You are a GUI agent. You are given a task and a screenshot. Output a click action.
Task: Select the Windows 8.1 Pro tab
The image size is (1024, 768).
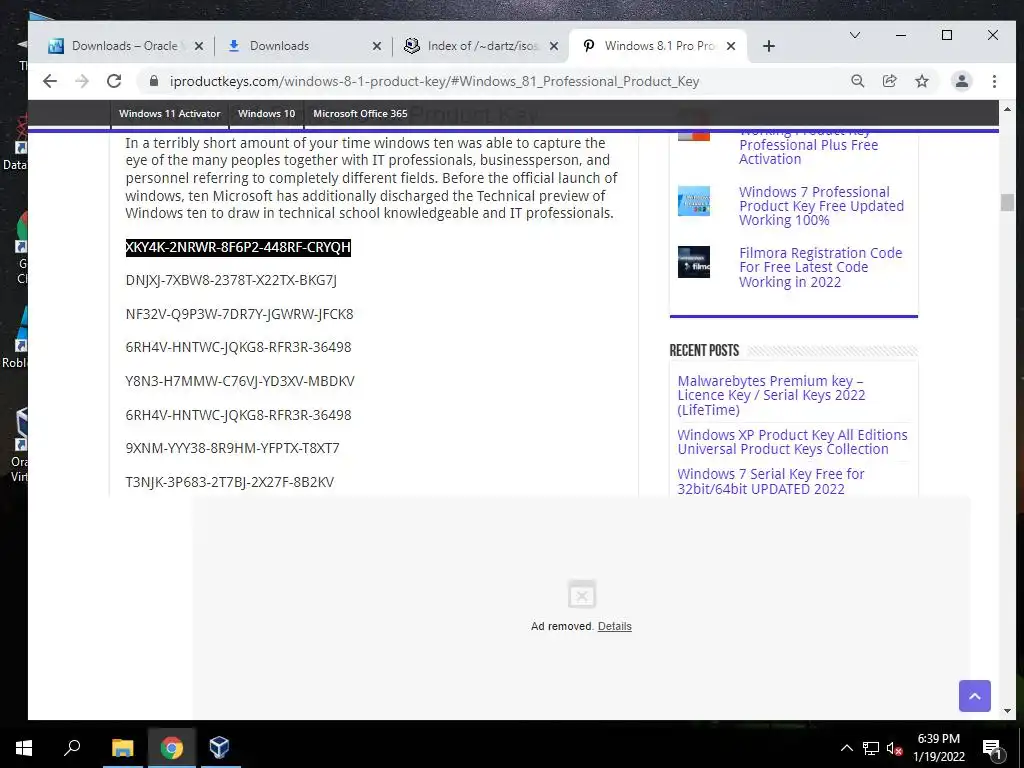pos(658,46)
